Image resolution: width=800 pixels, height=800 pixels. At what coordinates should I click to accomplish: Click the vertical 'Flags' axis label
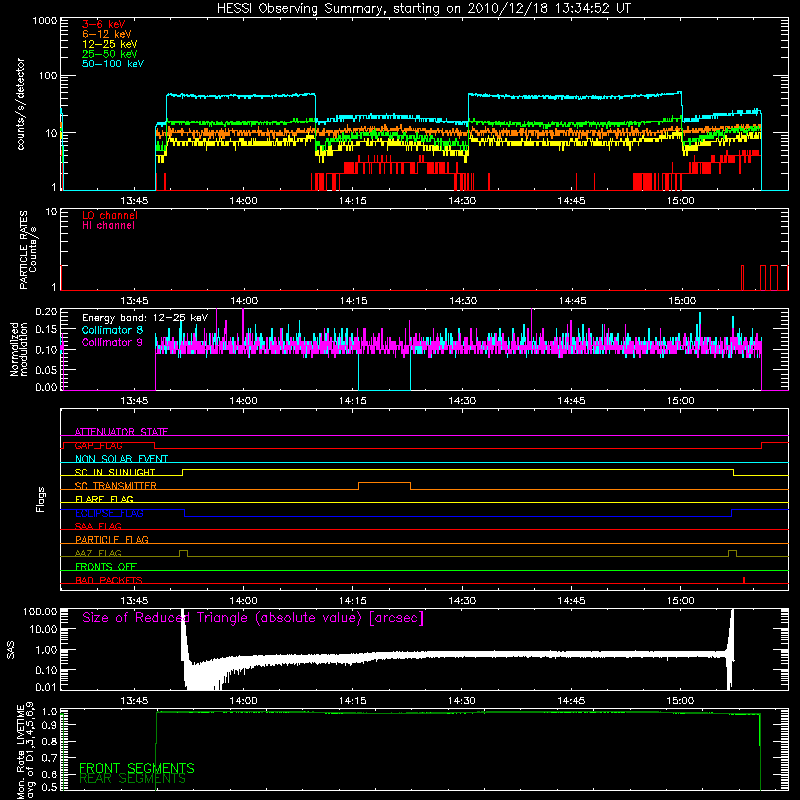click(x=40, y=499)
